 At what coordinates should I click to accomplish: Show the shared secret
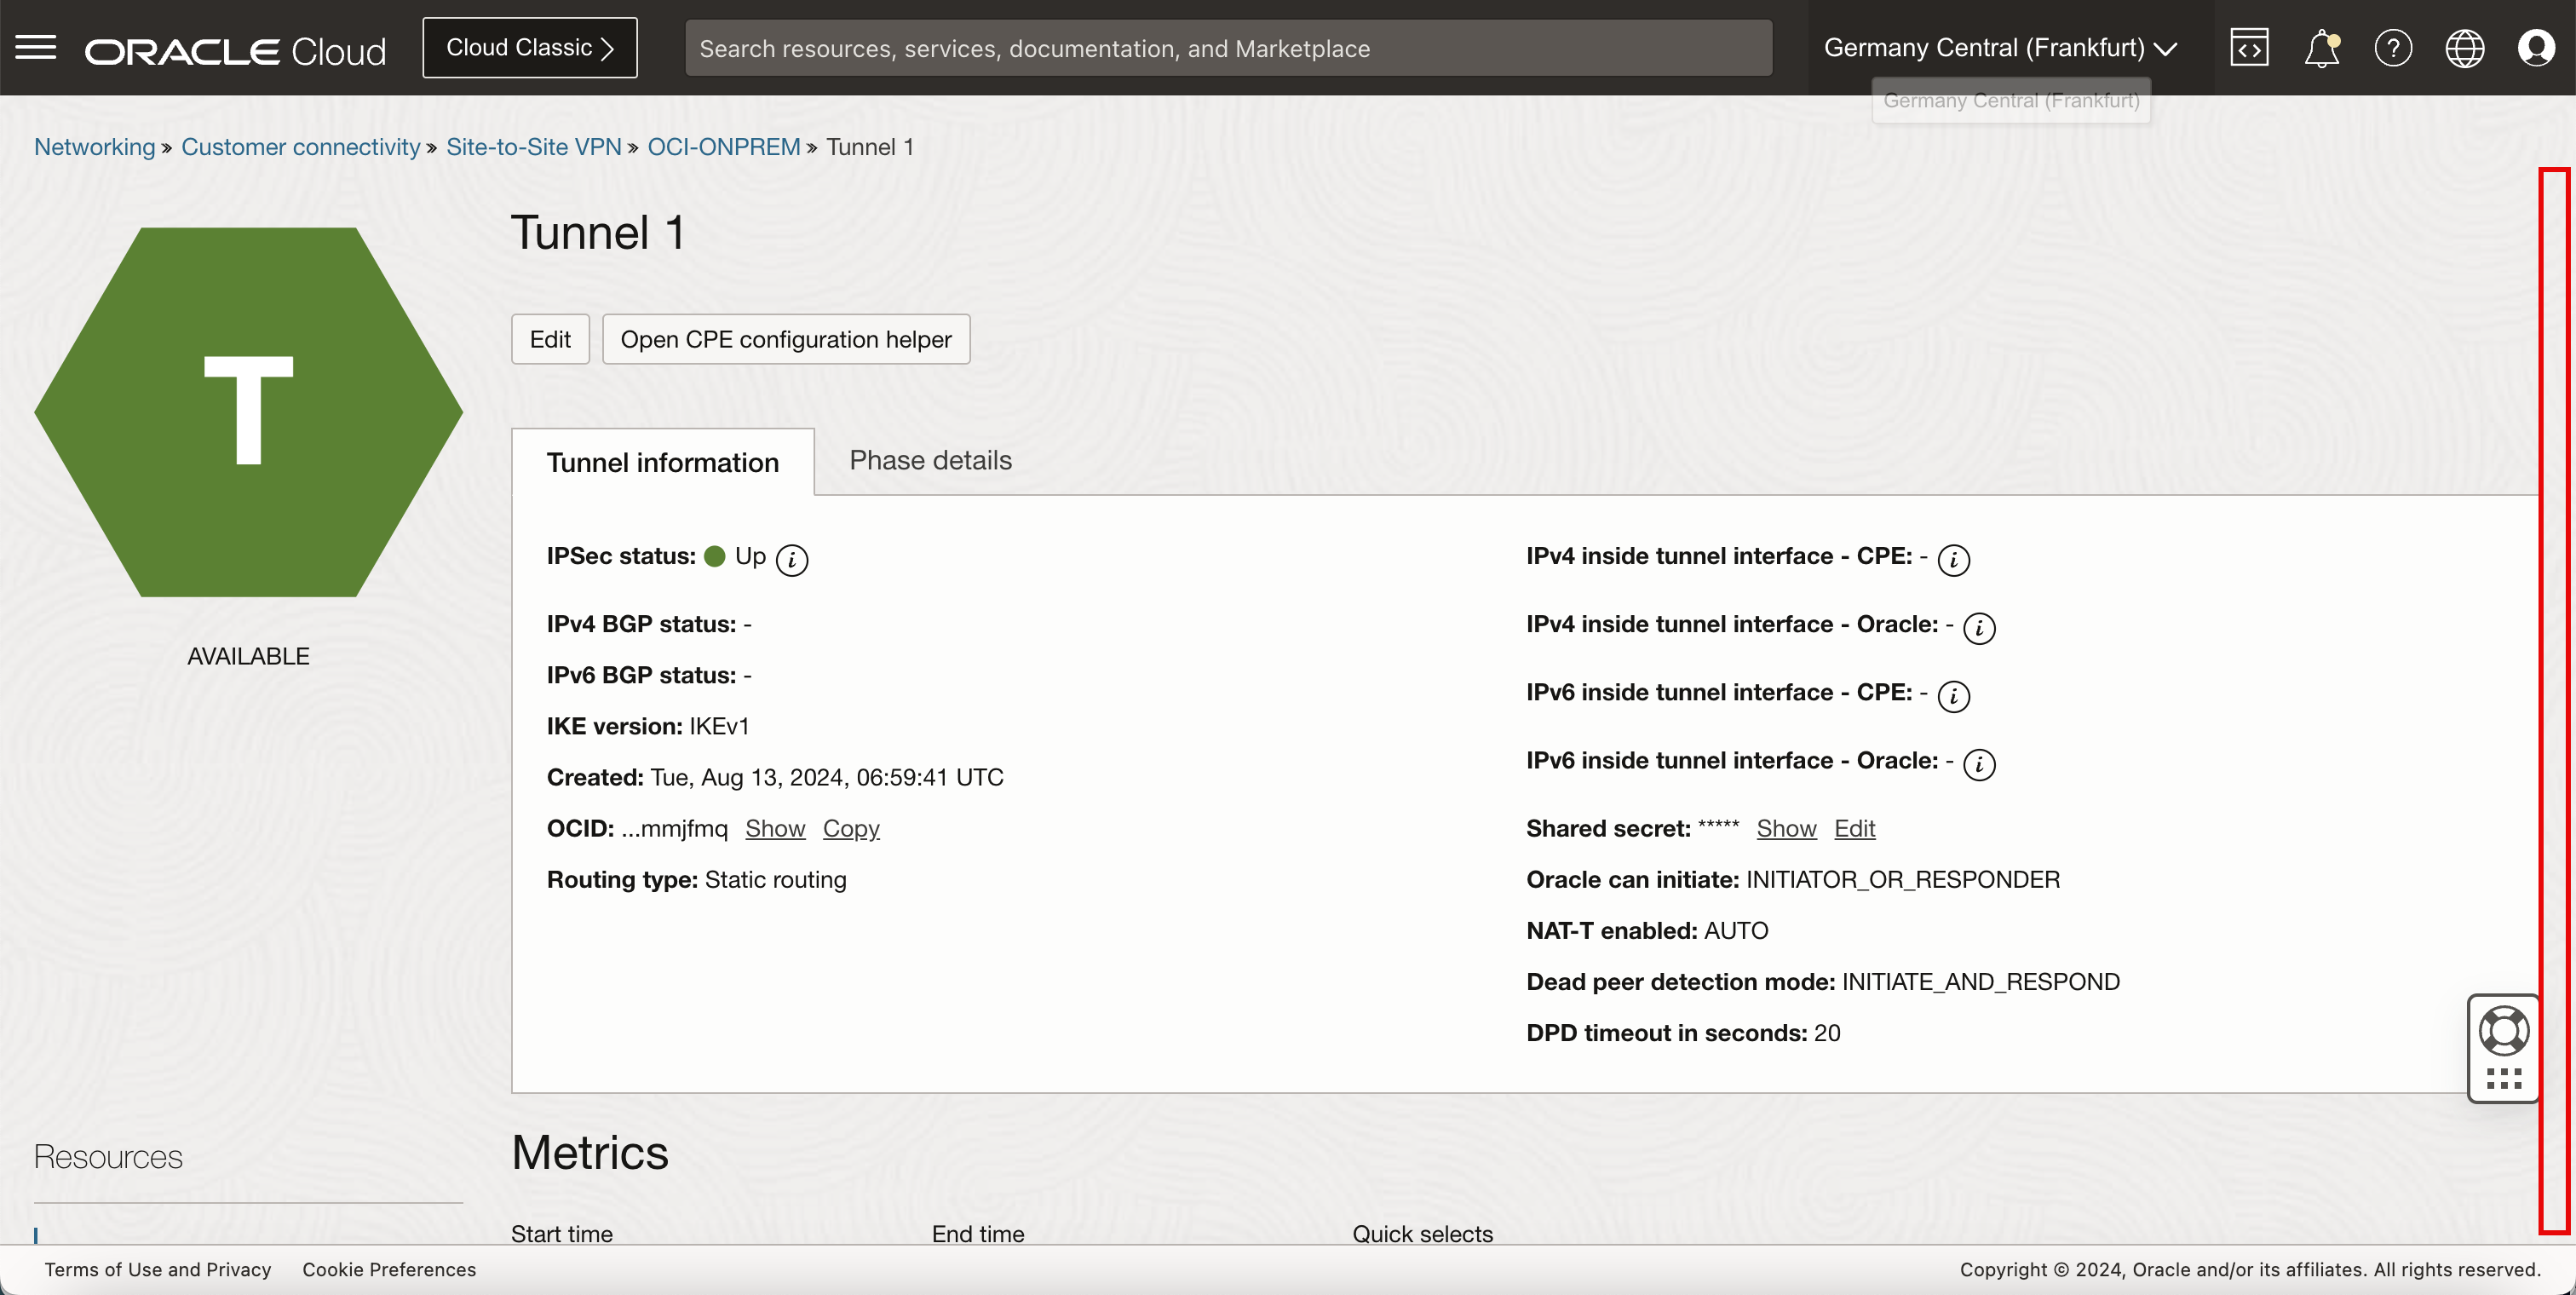tap(1786, 828)
